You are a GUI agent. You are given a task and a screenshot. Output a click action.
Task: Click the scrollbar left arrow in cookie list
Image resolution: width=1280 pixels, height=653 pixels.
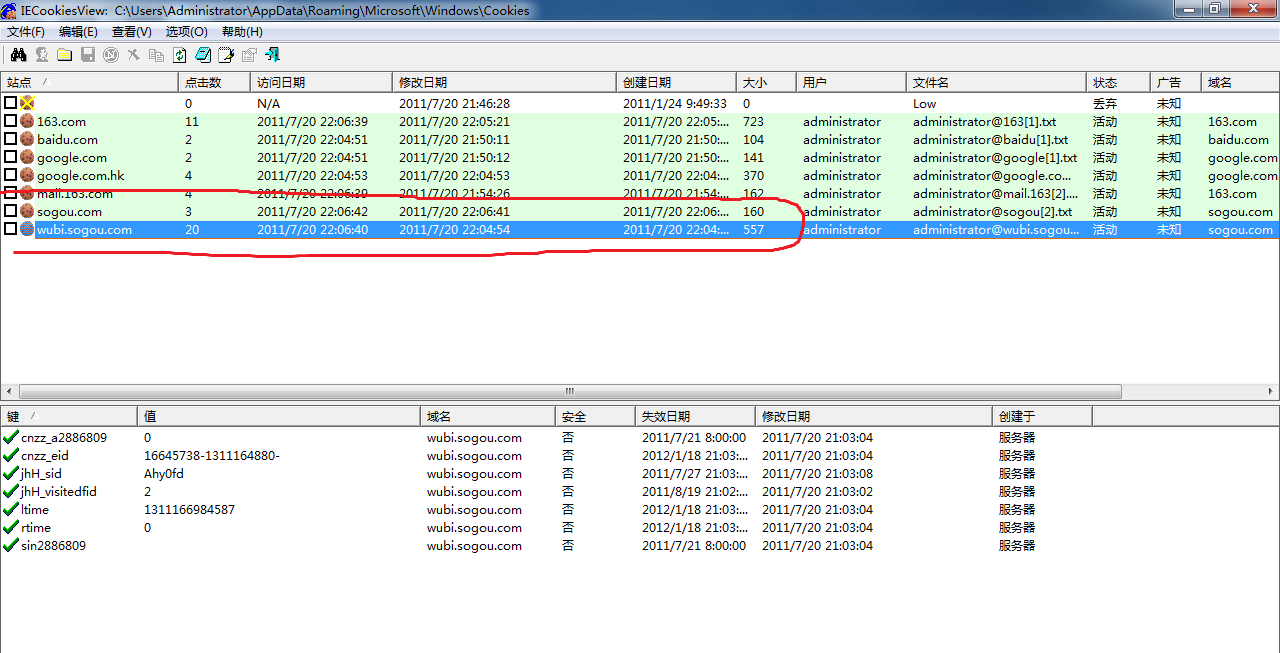pyautogui.click(x=8, y=392)
